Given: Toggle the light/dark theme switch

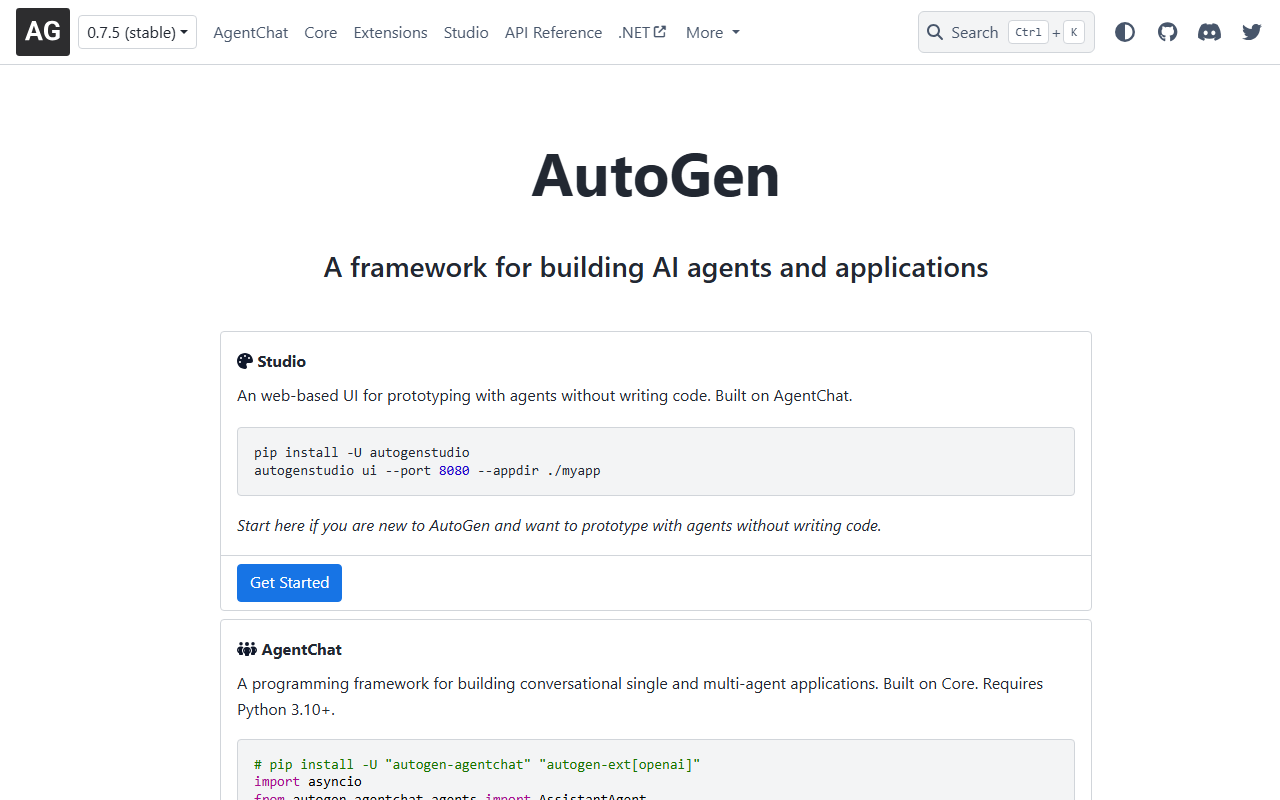Looking at the screenshot, I should click(x=1125, y=32).
